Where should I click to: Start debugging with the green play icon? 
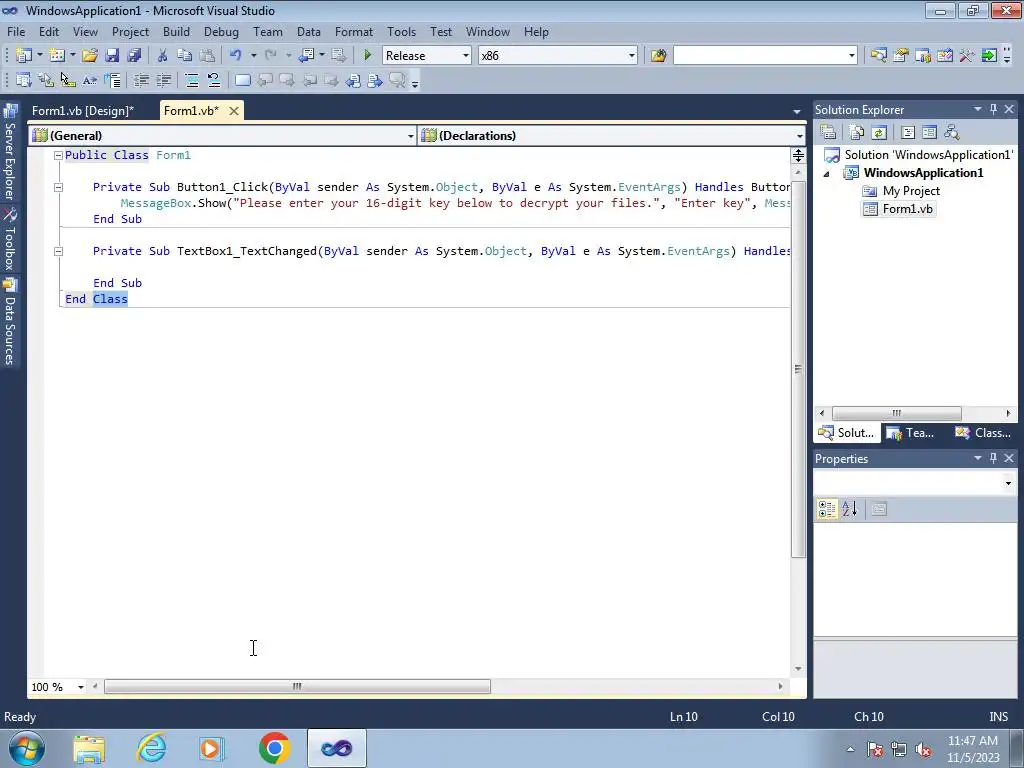coord(368,56)
